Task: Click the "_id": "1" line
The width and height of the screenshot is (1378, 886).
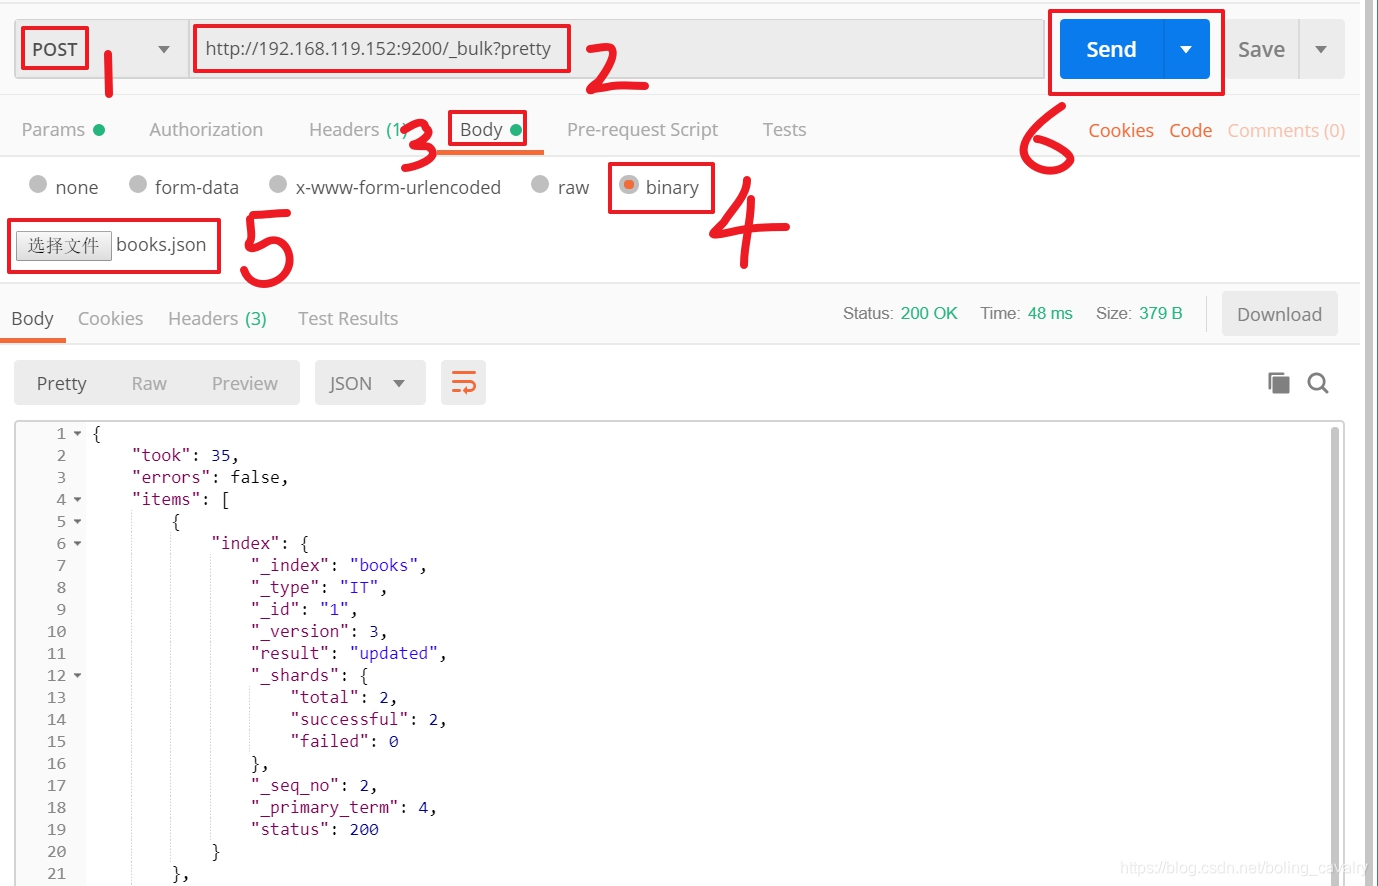Action: pyautogui.click(x=304, y=610)
